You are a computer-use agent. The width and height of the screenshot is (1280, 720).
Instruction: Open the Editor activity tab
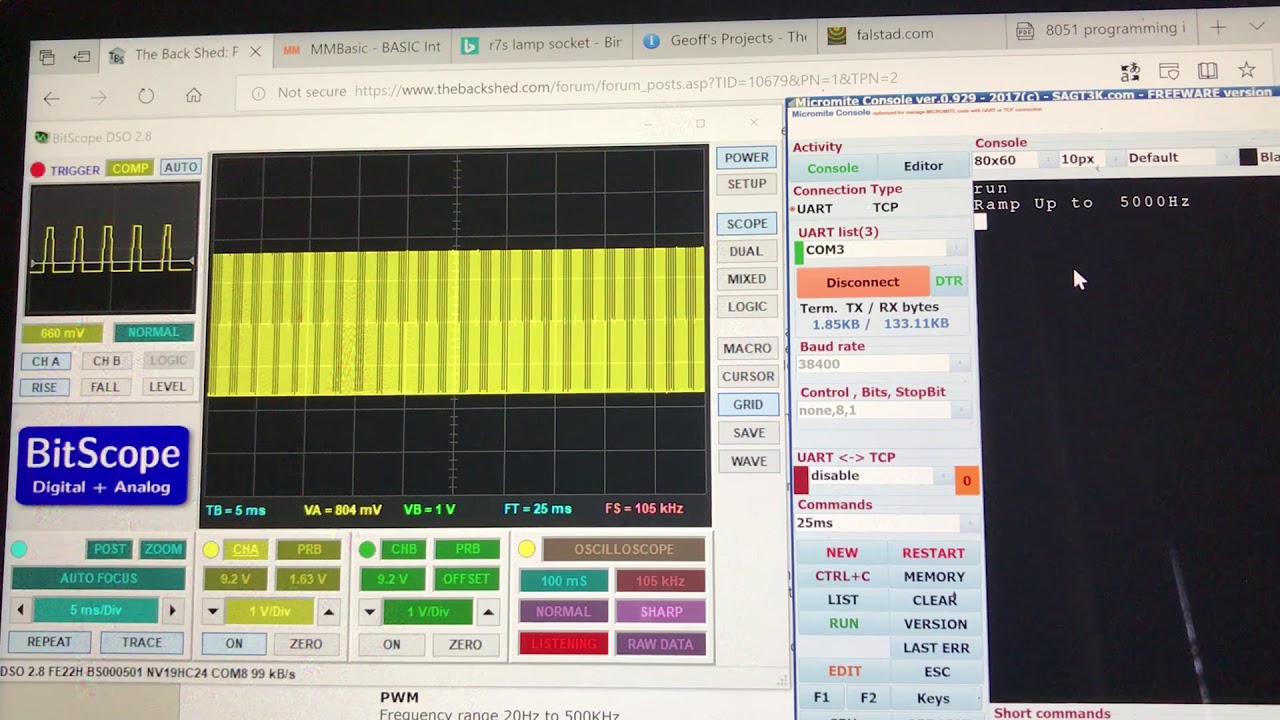click(923, 166)
